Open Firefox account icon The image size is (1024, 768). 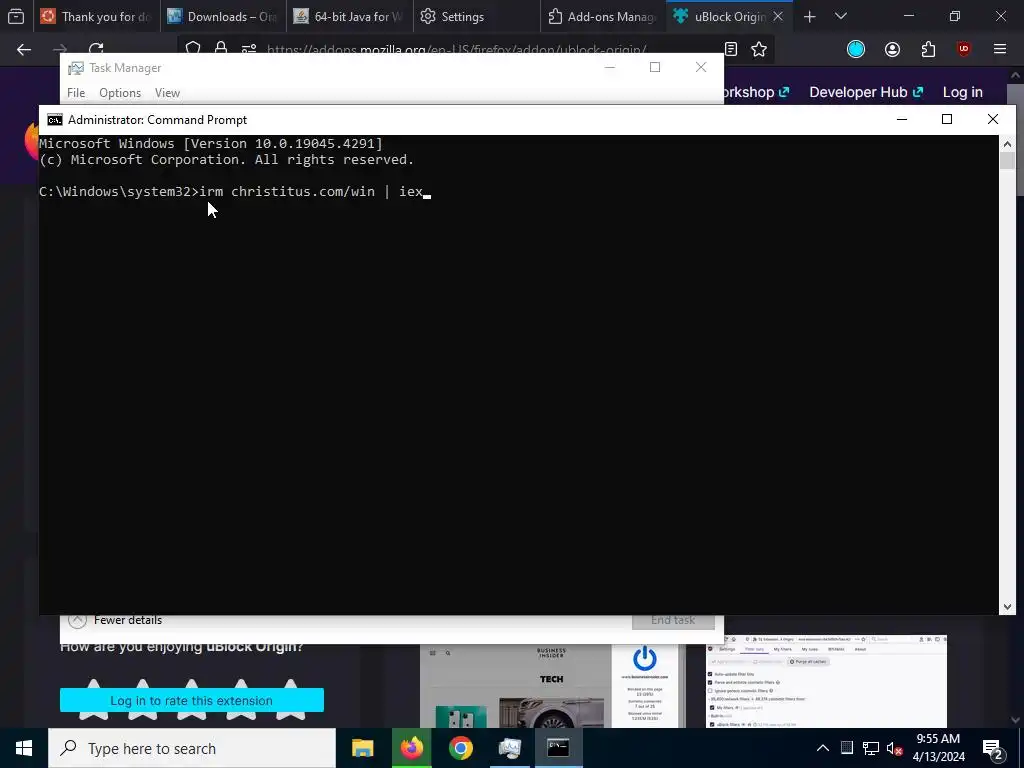[892, 49]
